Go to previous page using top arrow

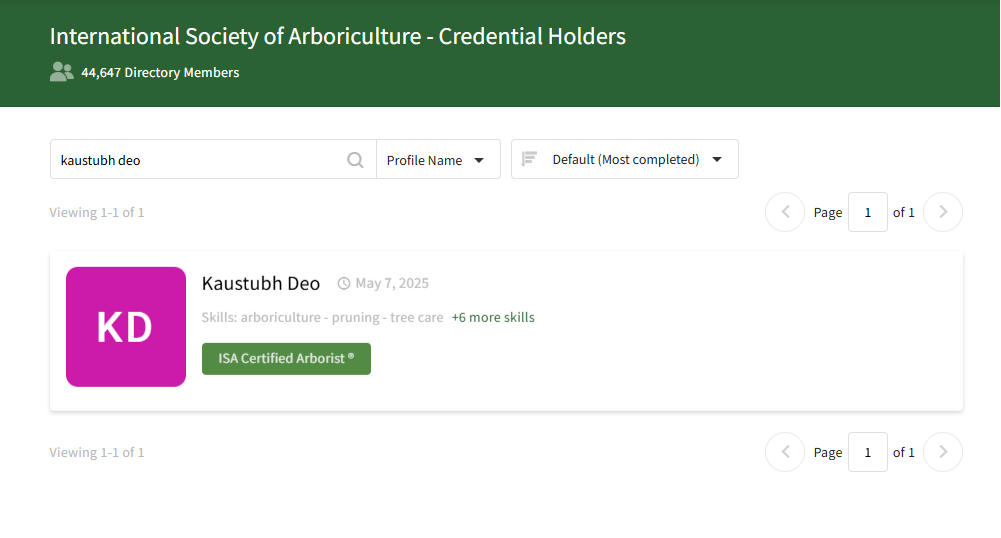pyautogui.click(x=785, y=212)
